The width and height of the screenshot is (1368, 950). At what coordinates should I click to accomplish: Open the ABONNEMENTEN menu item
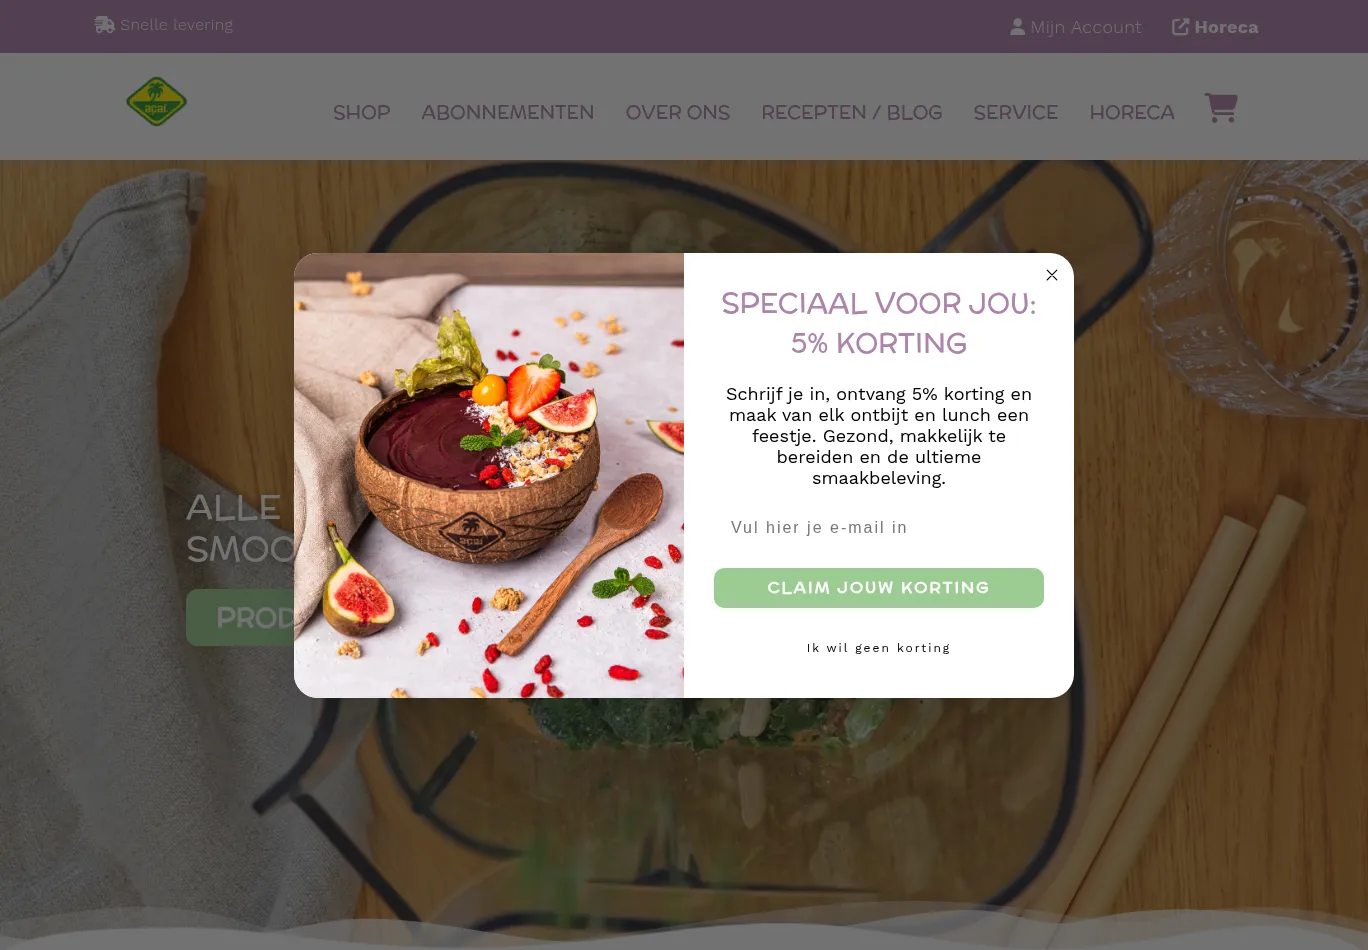[x=507, y=113]
